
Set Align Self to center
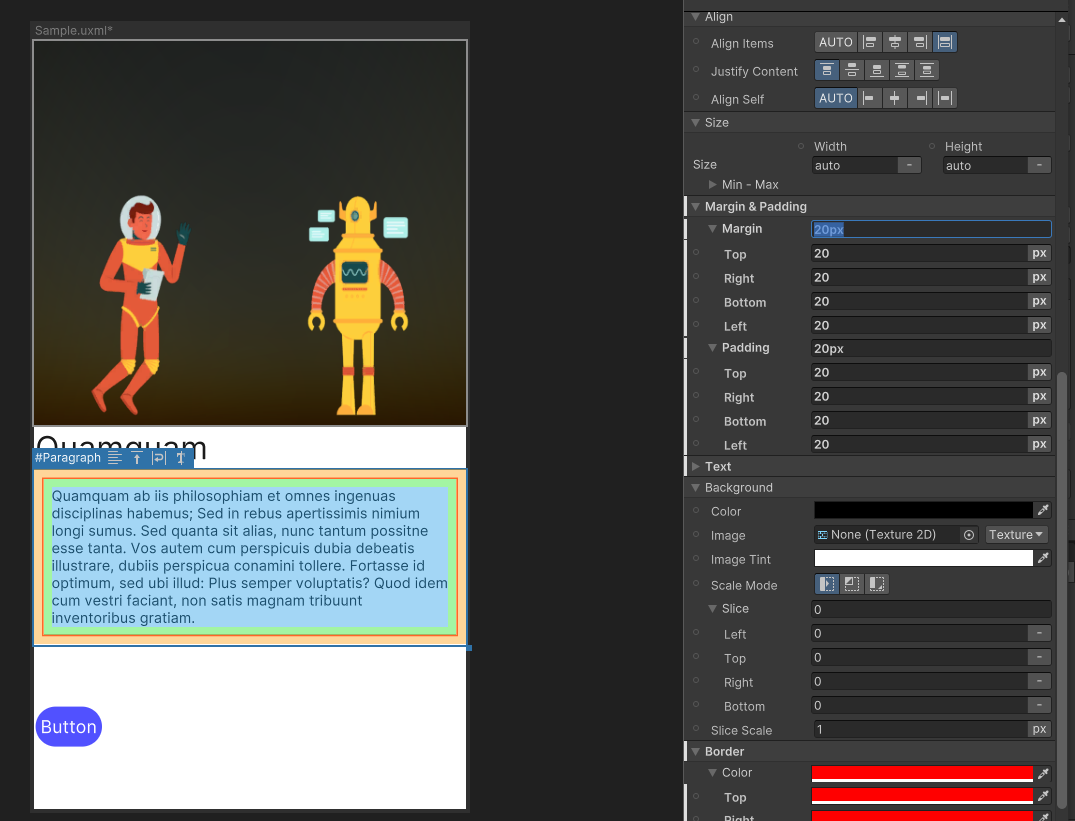[895, 99]
